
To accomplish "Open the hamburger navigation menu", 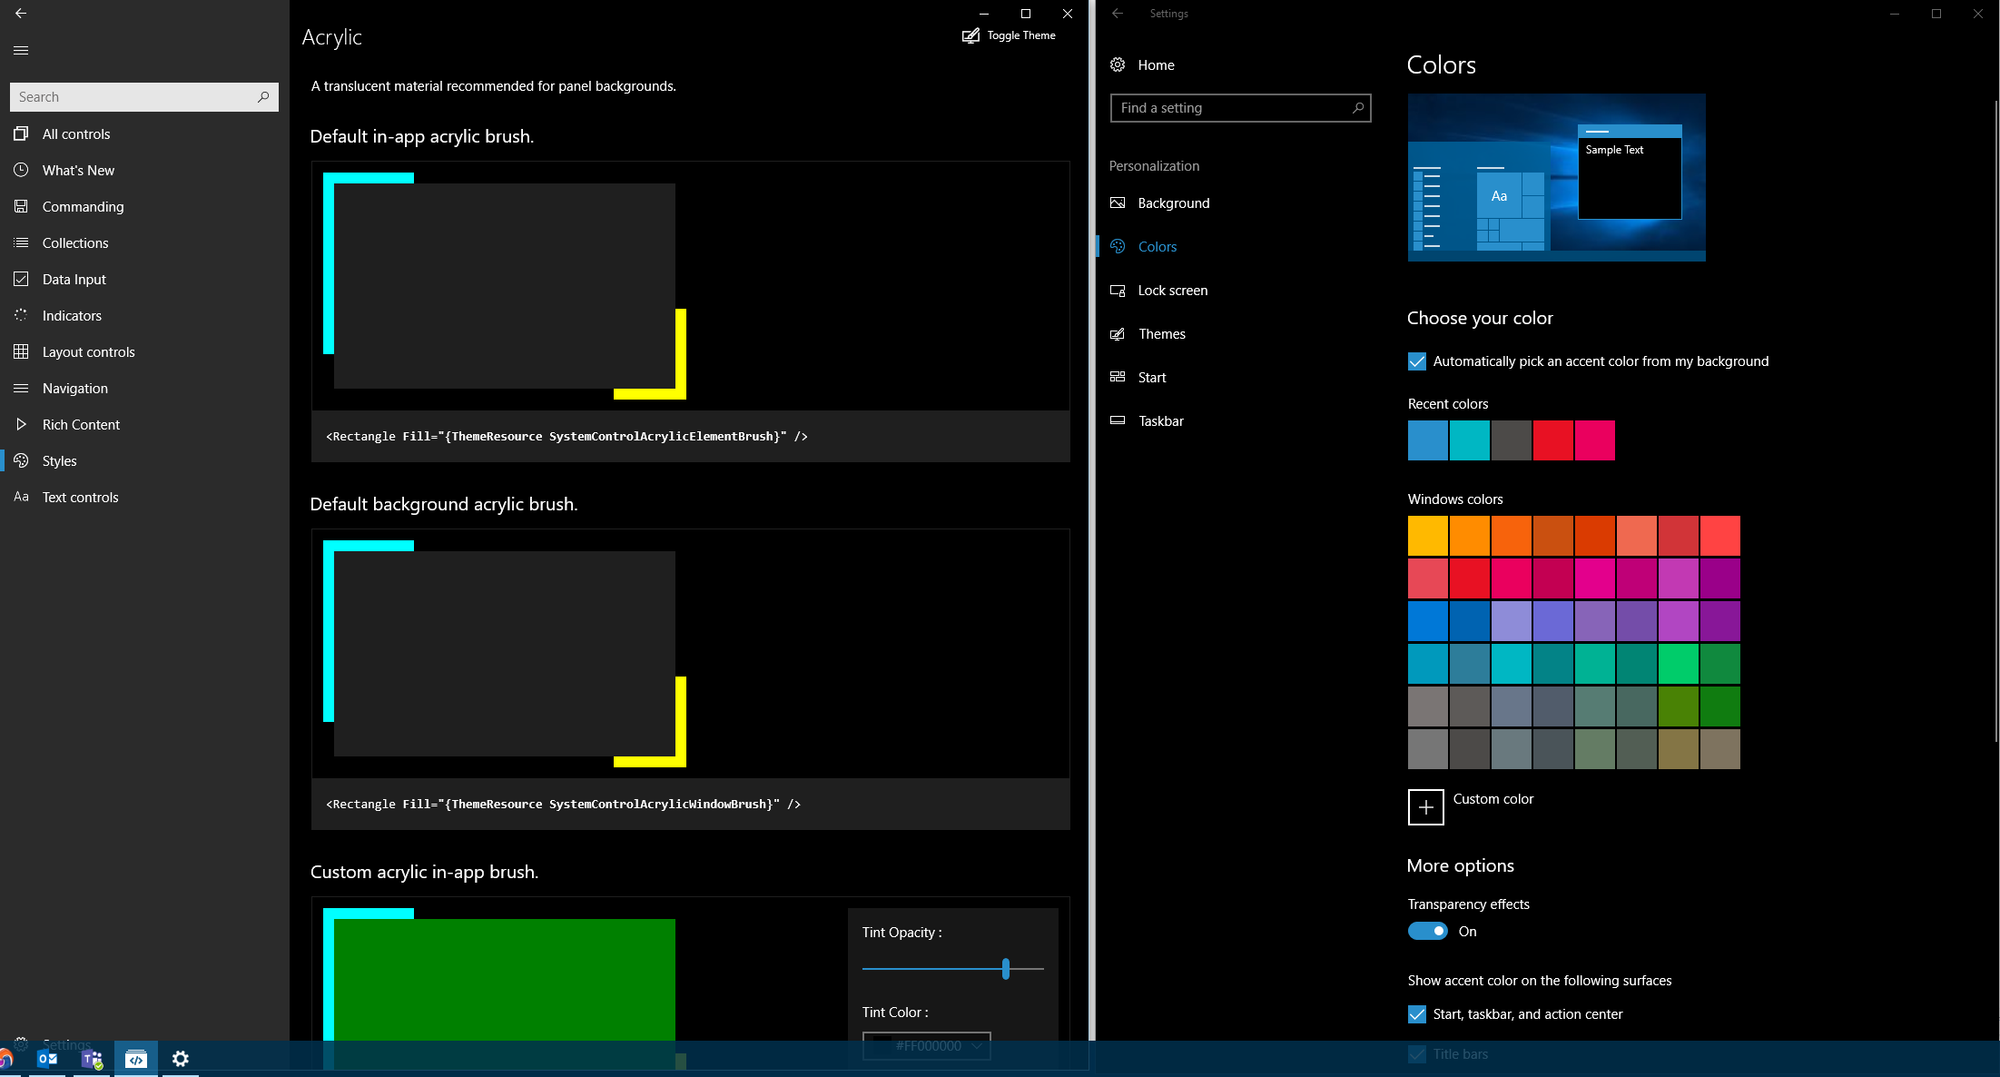I will 21,50.
